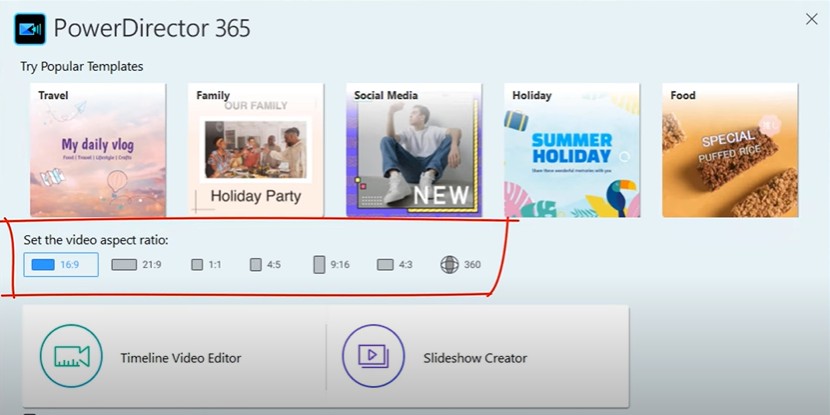
Task: Close the PowerDirector launcher window
Action: [811, 20]
